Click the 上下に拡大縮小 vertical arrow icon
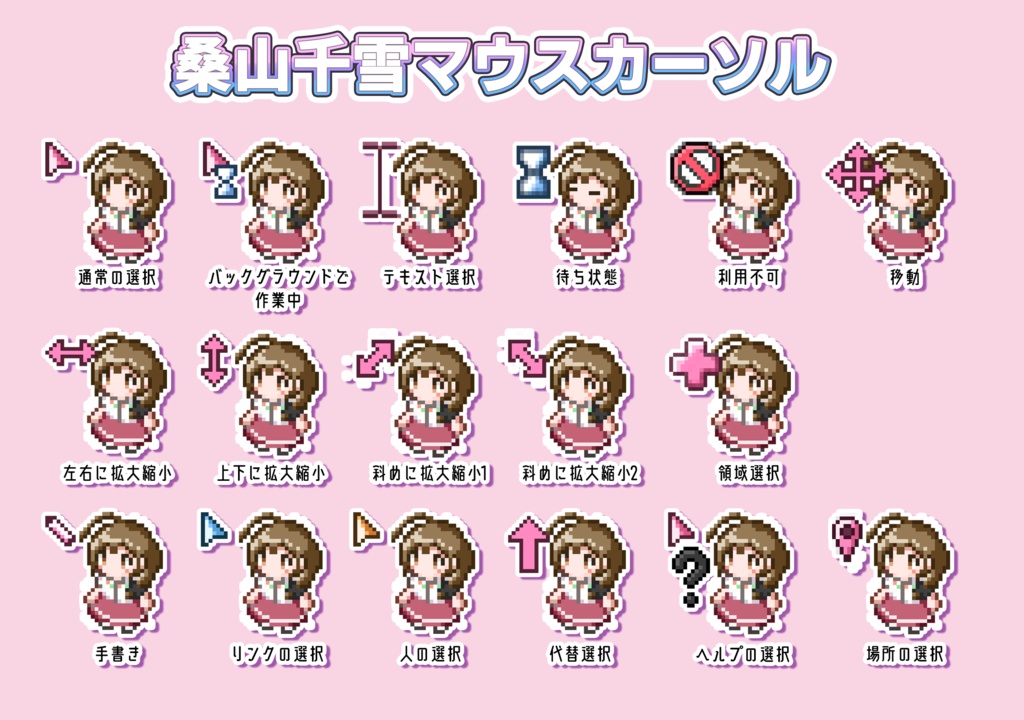This screenshot has width=1024, height=720. click(215, 360)
